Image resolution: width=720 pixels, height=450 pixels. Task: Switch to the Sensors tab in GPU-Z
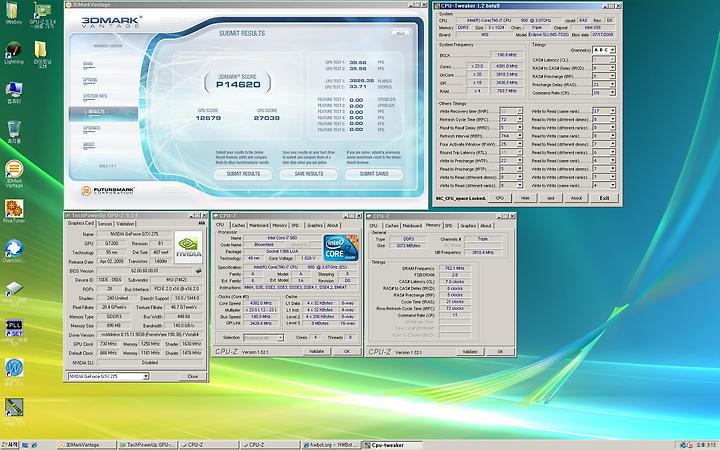105,224
